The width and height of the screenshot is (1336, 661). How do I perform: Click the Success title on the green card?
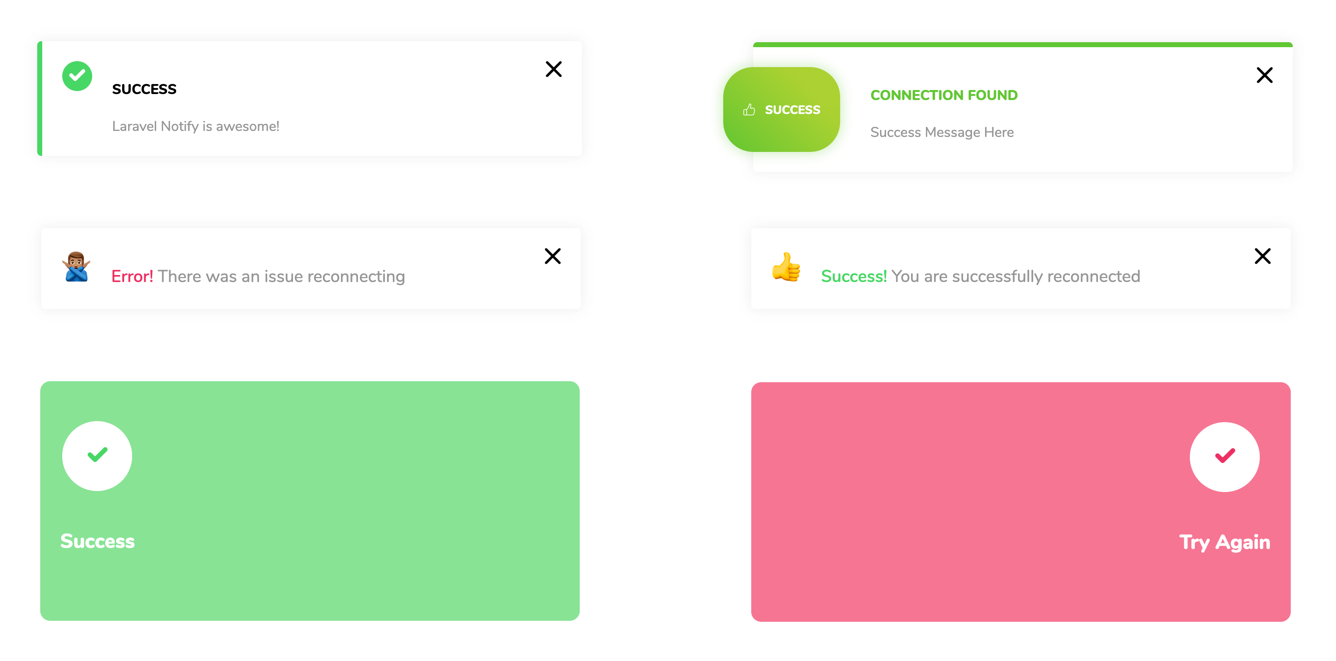pyautogui.click(x=97, y=541)
